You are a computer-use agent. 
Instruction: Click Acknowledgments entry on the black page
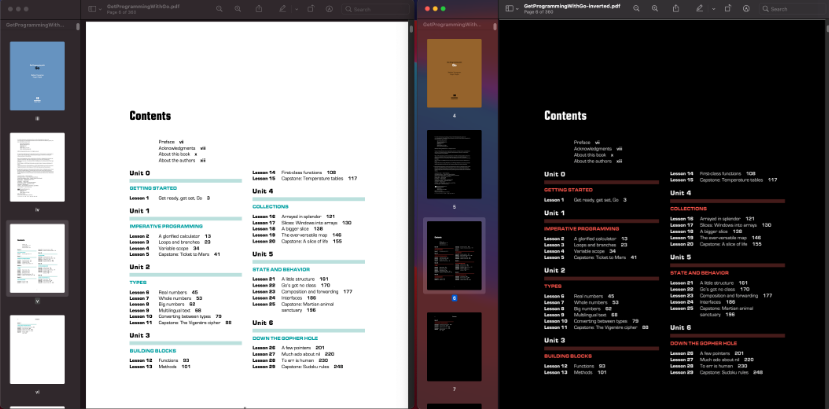(x=598, y=148)
